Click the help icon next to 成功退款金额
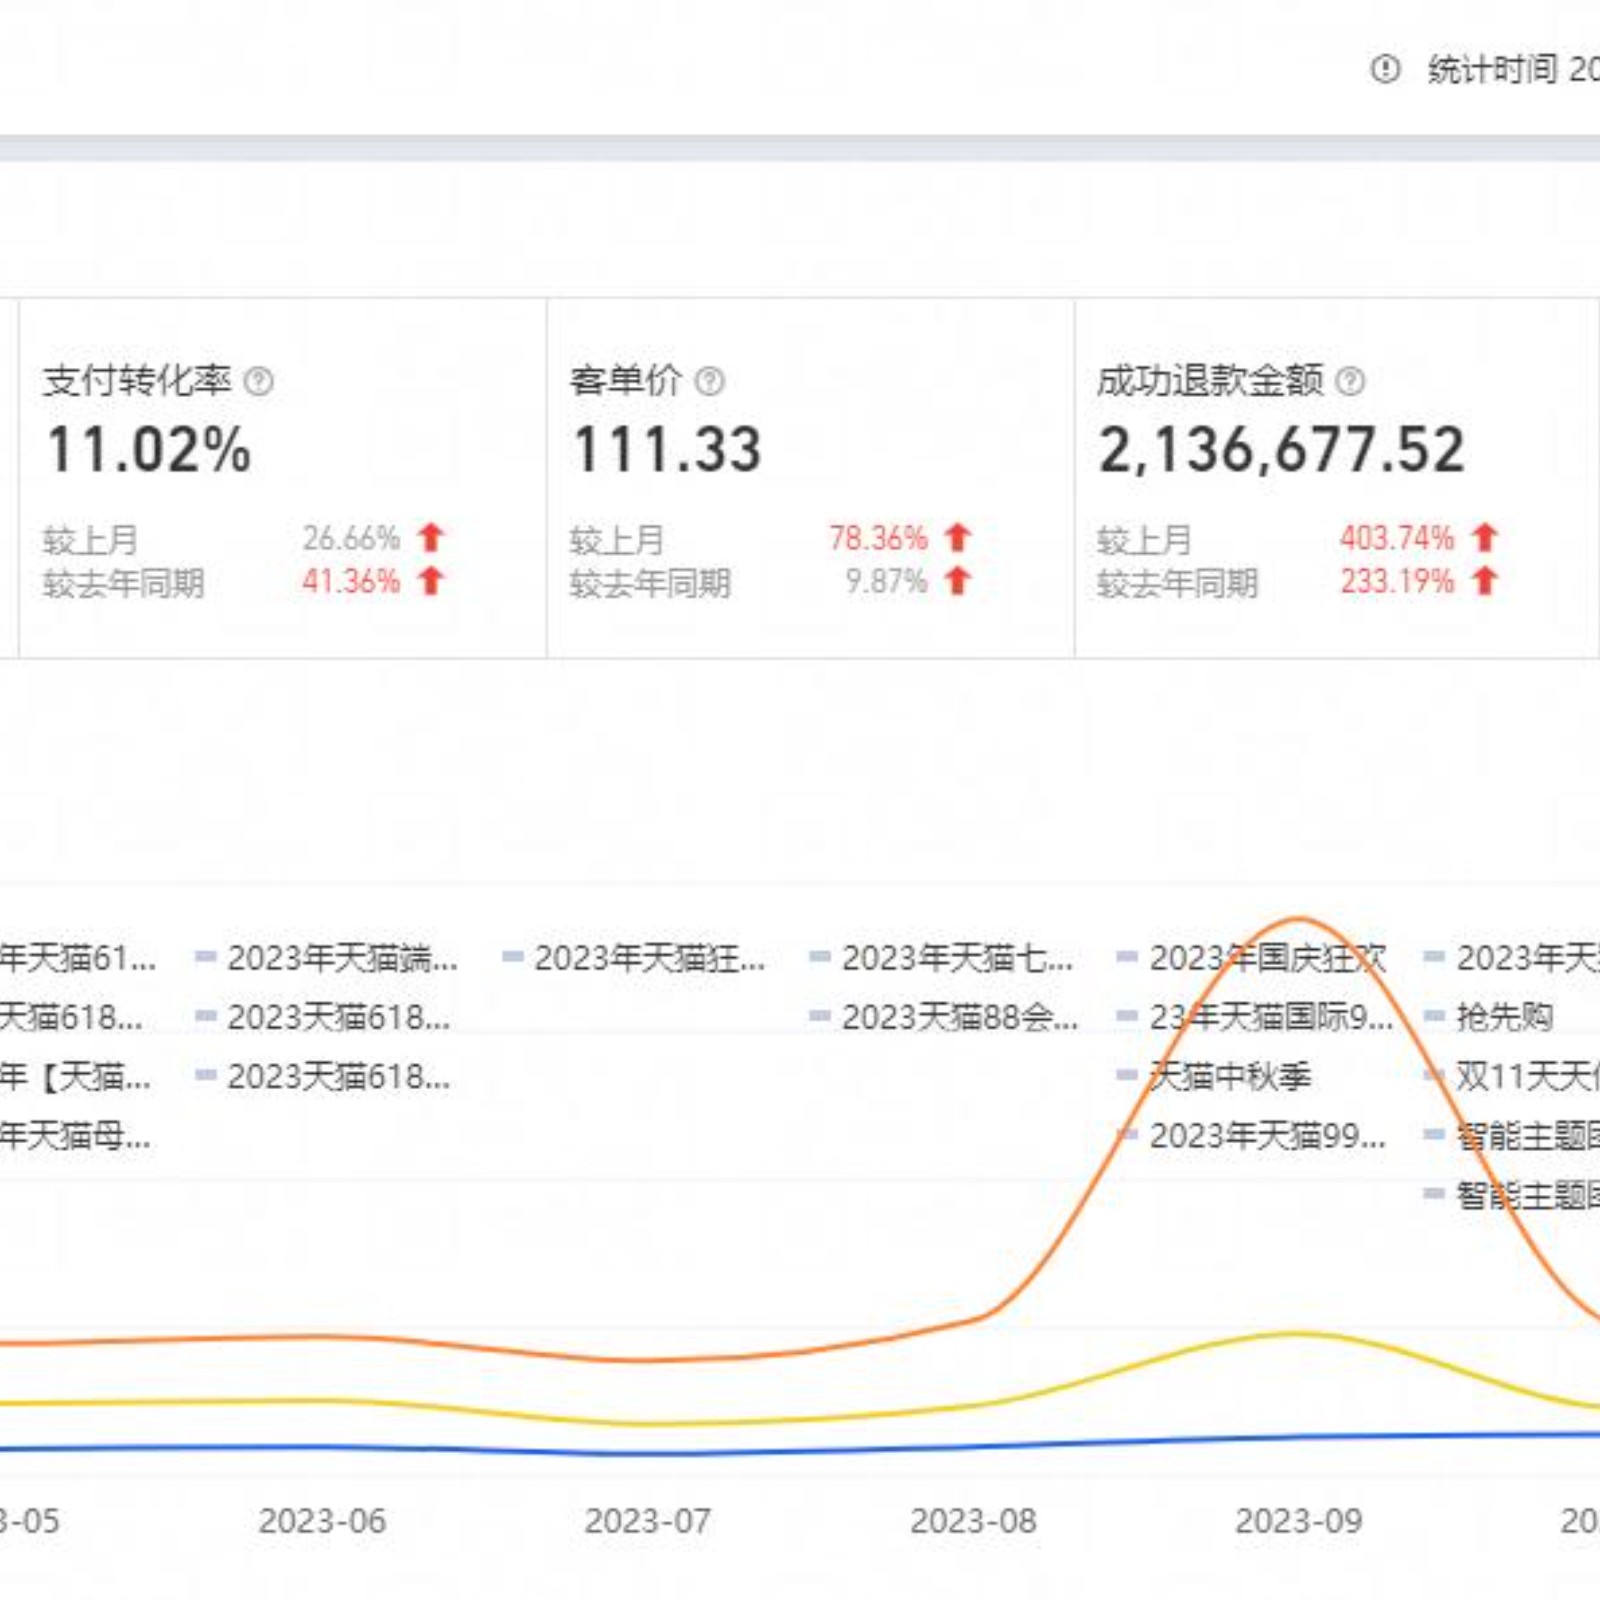Screen dimensions: 1600x1600 click(x=1350, y=381)
